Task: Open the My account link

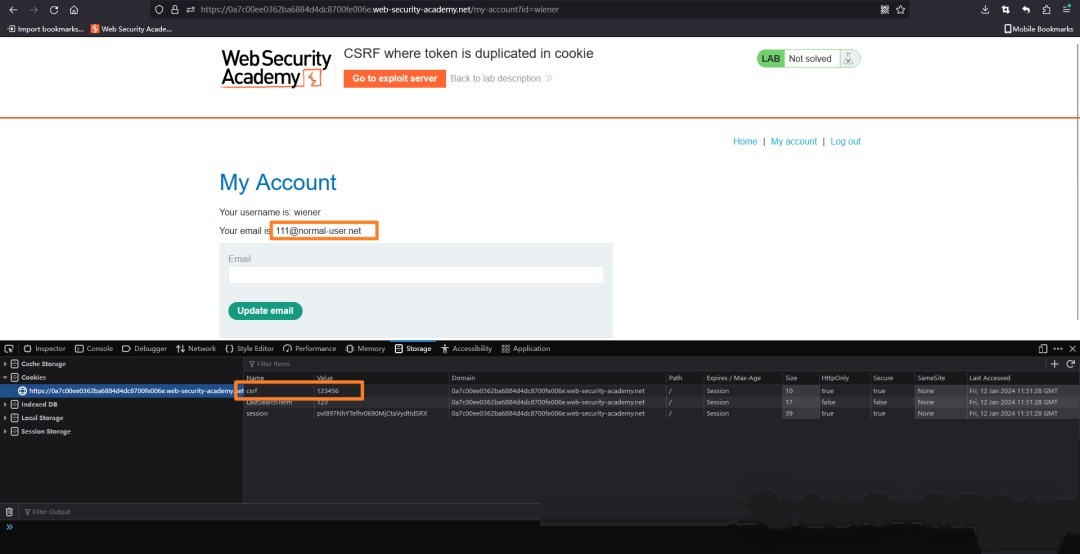Action: pyautogui.click(x=793, y=141)
